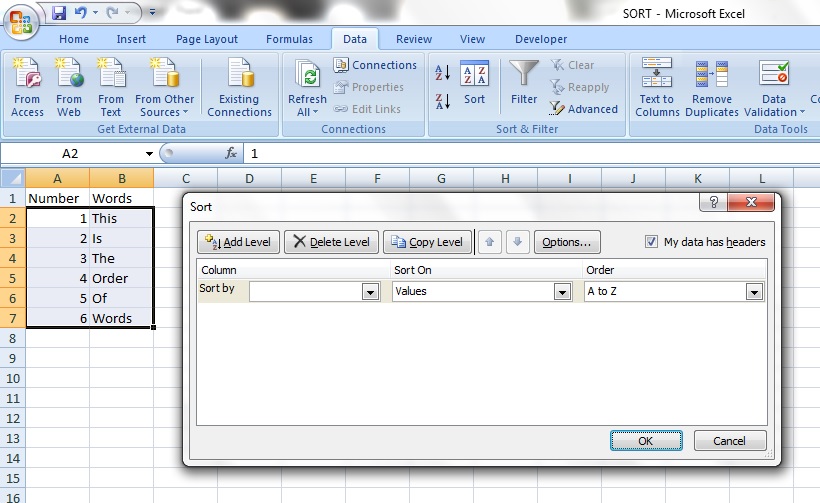Screen dimensions: 820x503
Task: Click the Sort A to Z ribbon icon
Action: (443, 73)
